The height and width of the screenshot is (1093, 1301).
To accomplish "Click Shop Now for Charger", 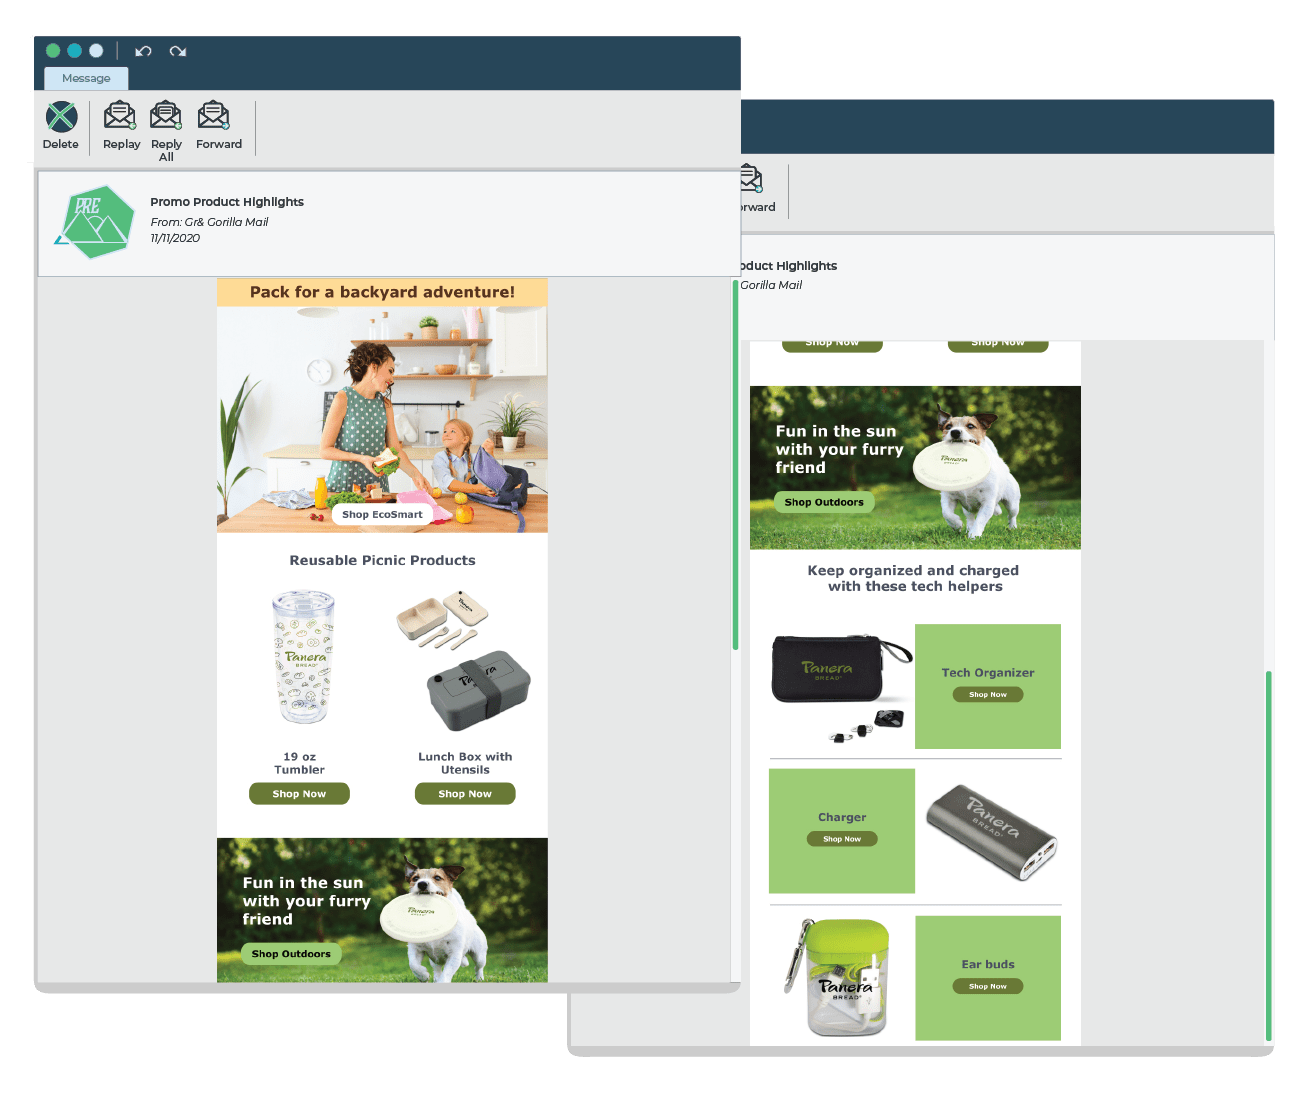I will click(842, 839).
